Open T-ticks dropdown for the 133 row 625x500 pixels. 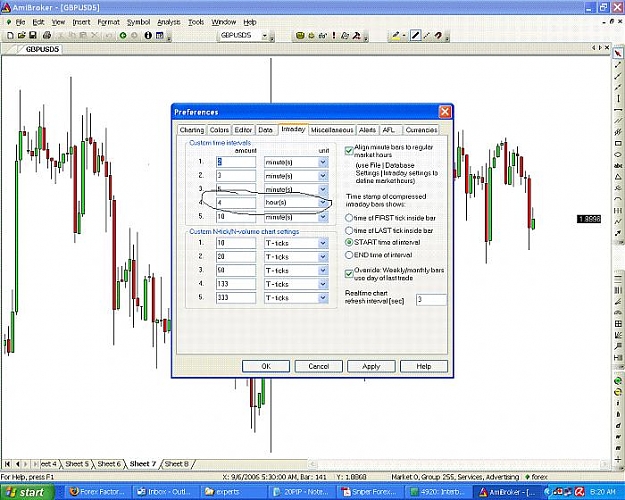(323, 284)
